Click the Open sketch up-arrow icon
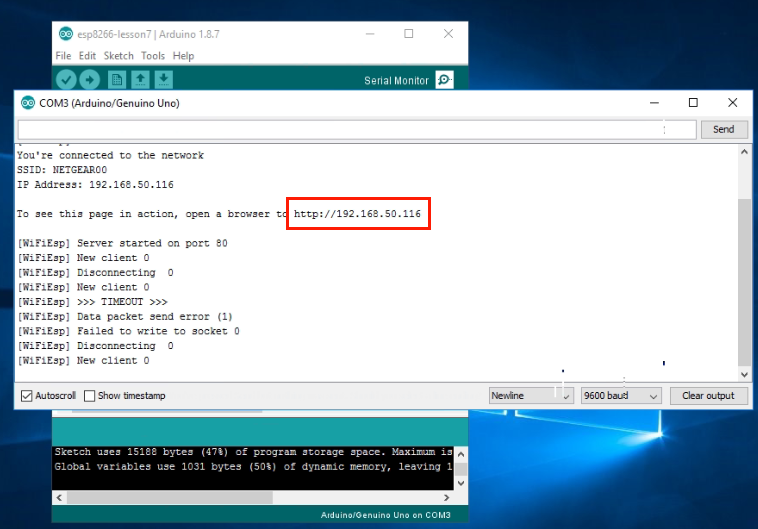Image resolution: width=758 pixels, height=529 pixels. (140, 79)
